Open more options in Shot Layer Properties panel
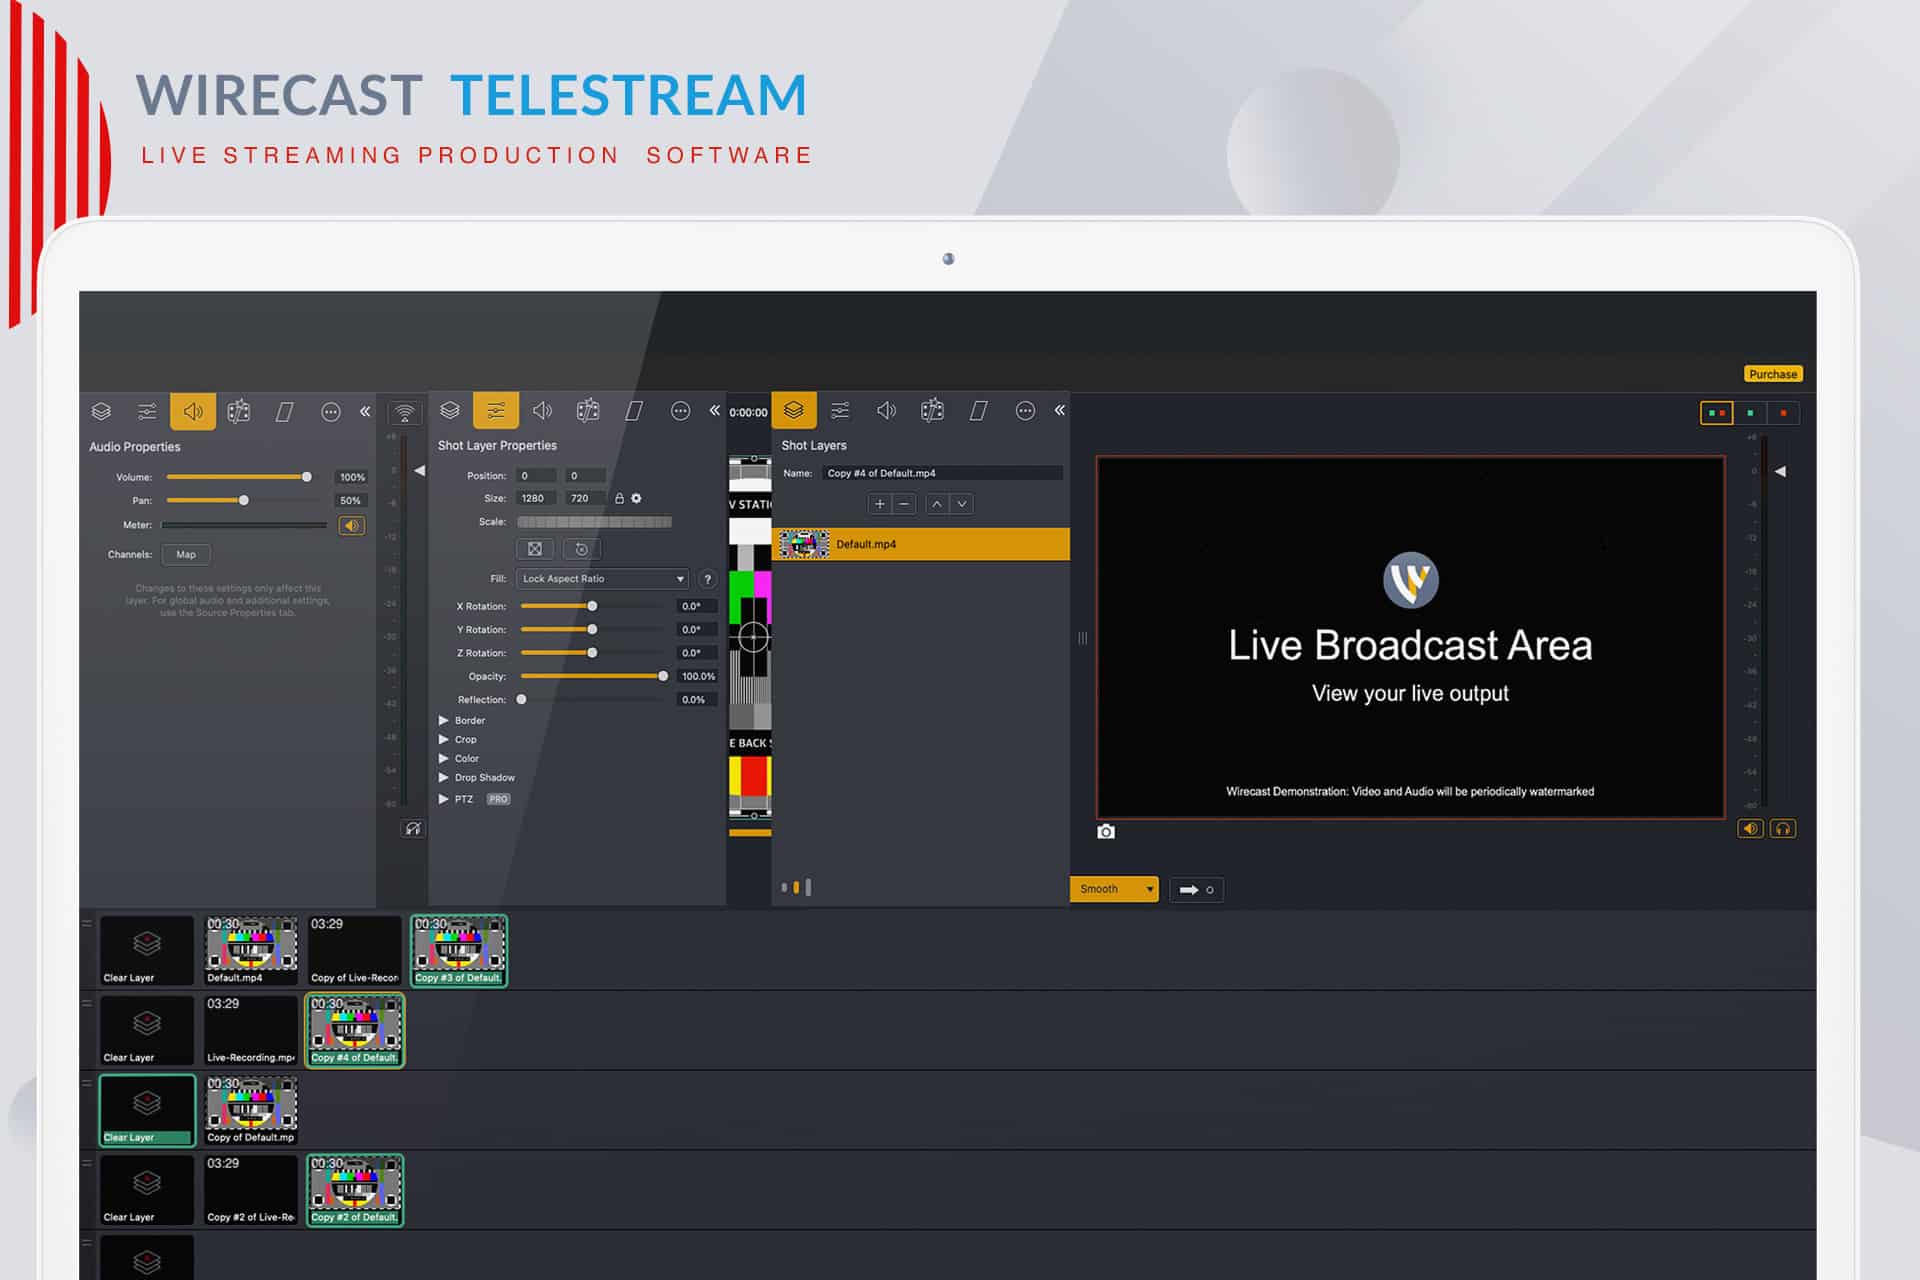Image resolution: width=1920 pixels, height=1280 pixels. (680, 410)
